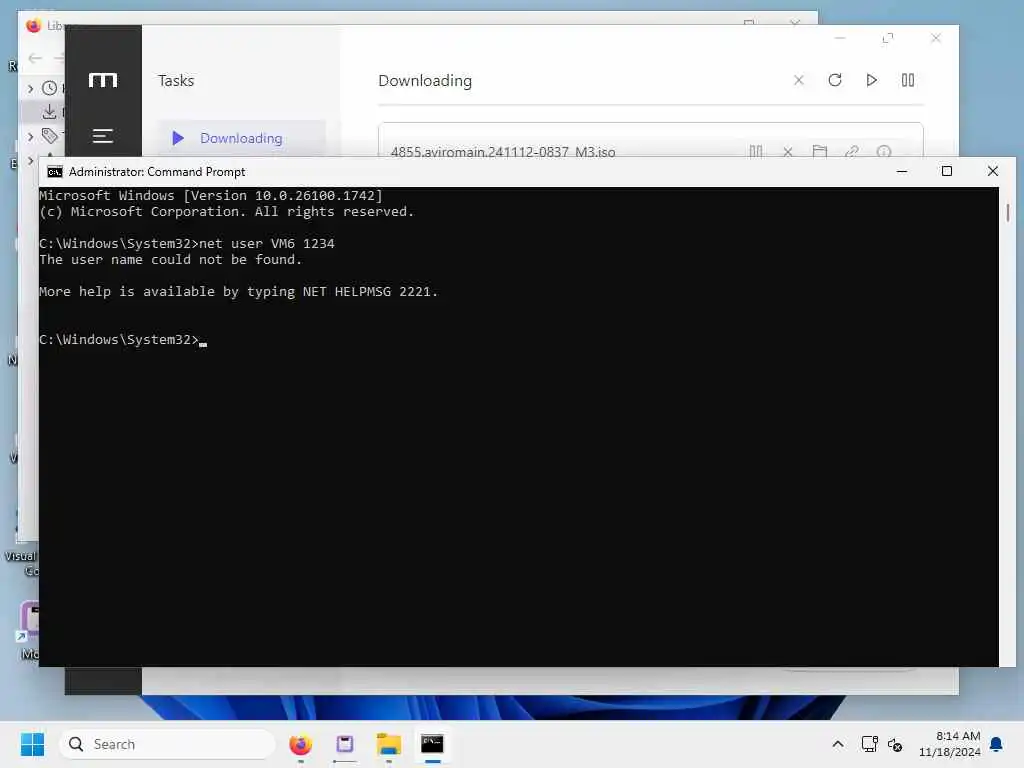Refresh the Motrix task list
Screen dimensions: 1024x768
pyautogui.click(x=835, y=80)
